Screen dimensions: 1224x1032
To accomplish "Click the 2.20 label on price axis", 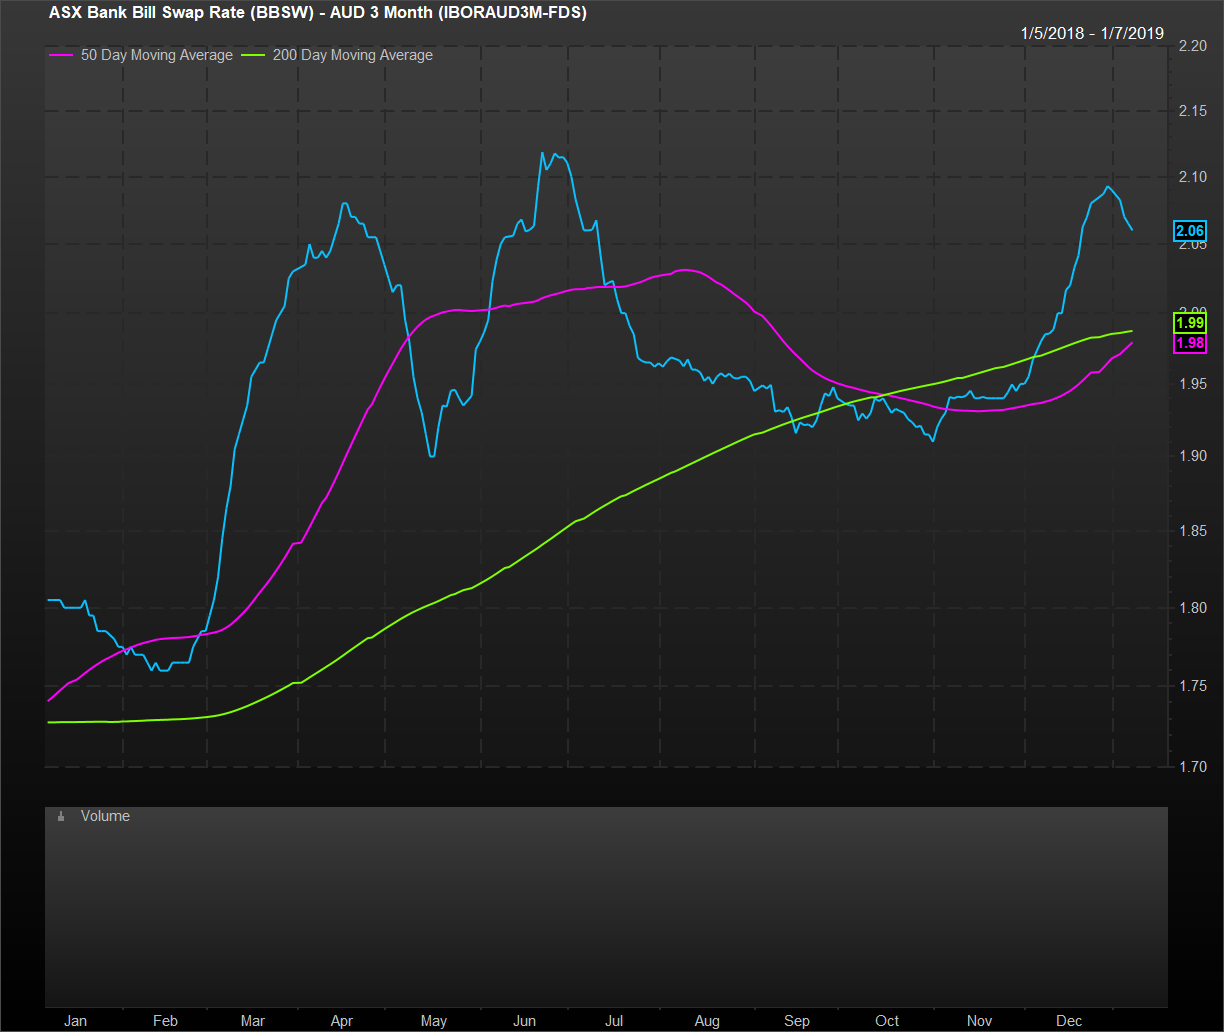I will click(x=1194, y=45).
